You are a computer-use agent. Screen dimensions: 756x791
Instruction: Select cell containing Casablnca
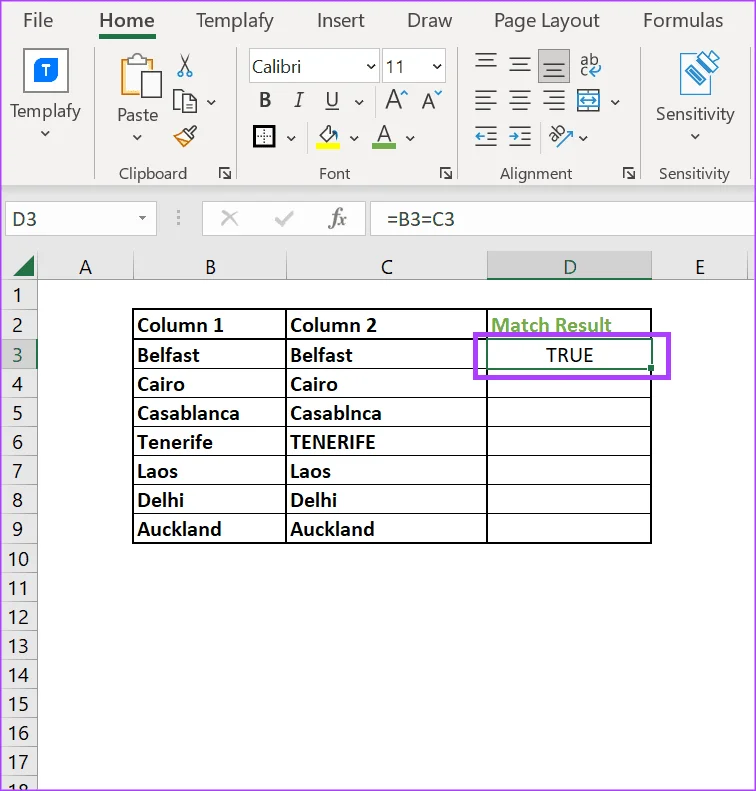coord(386,413)
